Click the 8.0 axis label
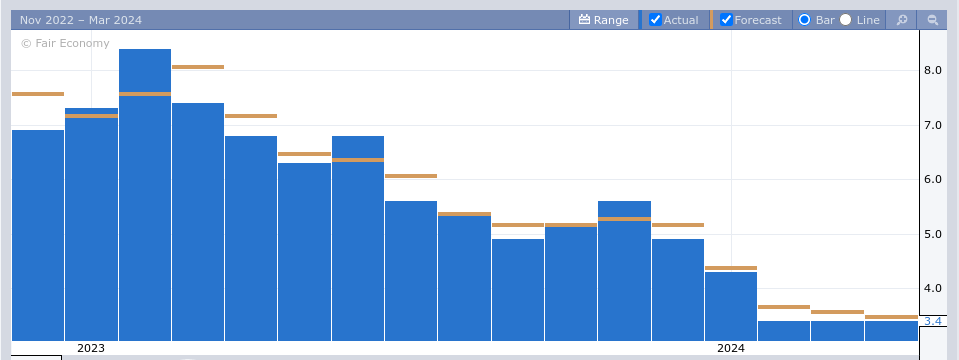 pyautogui.click(x=933, y=70)
